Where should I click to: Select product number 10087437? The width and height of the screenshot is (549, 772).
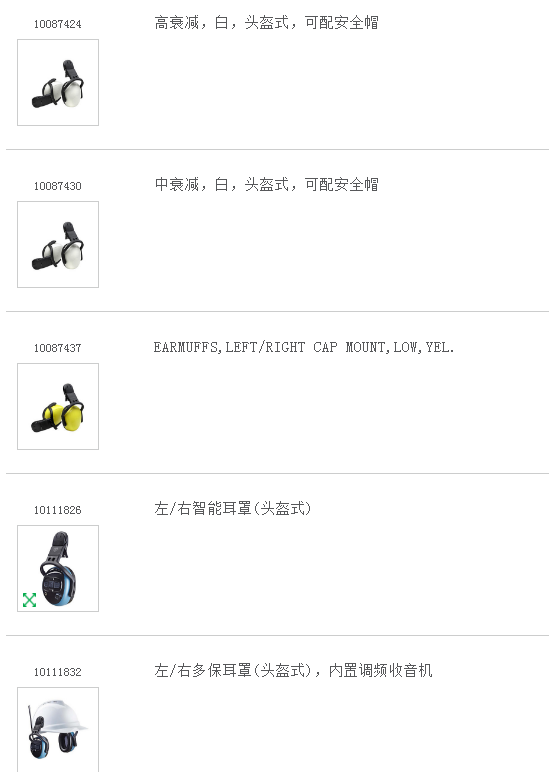[x=58, y=348]
